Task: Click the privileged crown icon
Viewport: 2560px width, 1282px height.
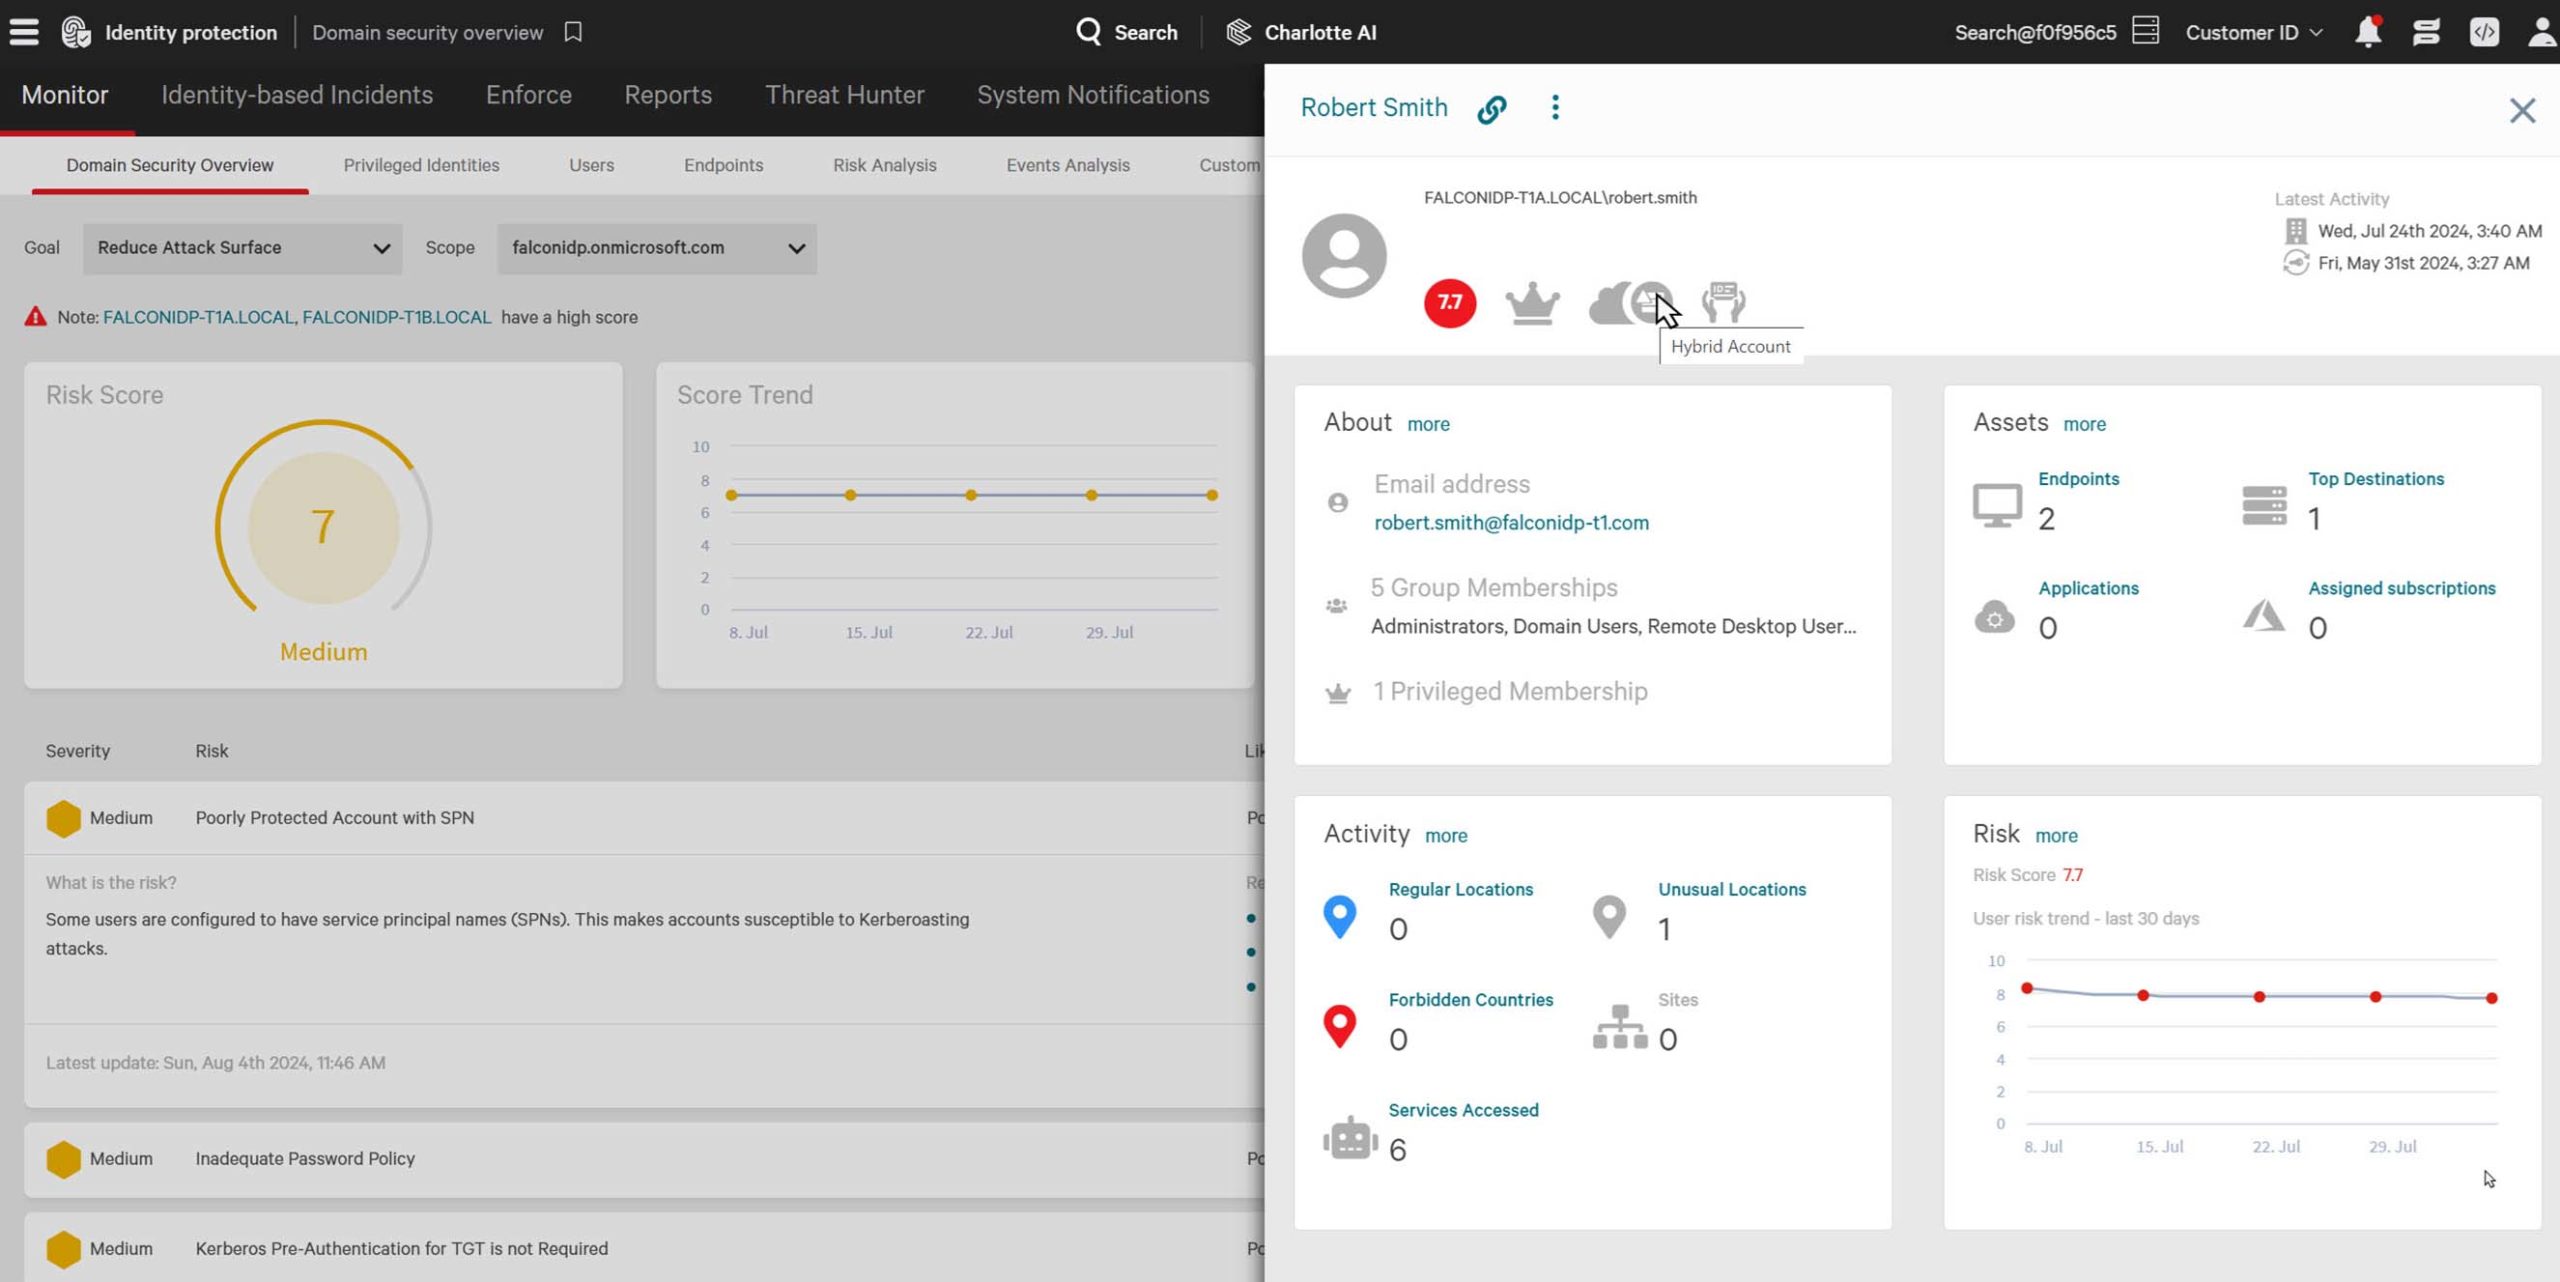Action: point(1533,303)
